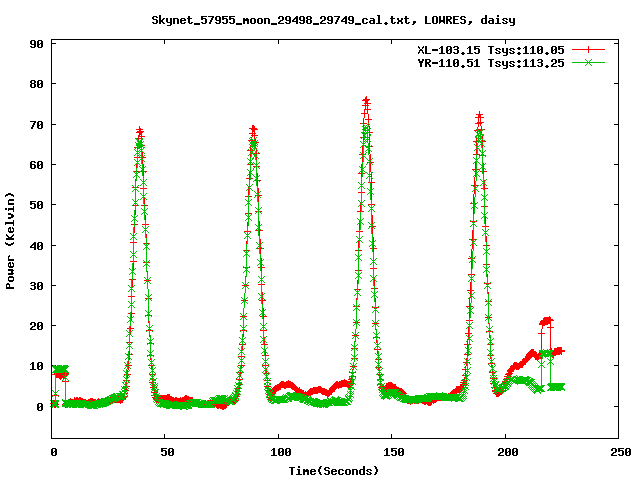640x480 pixels.
Task: Click the red step bump near 21 Kelvin
Action: tap(546, 321)
